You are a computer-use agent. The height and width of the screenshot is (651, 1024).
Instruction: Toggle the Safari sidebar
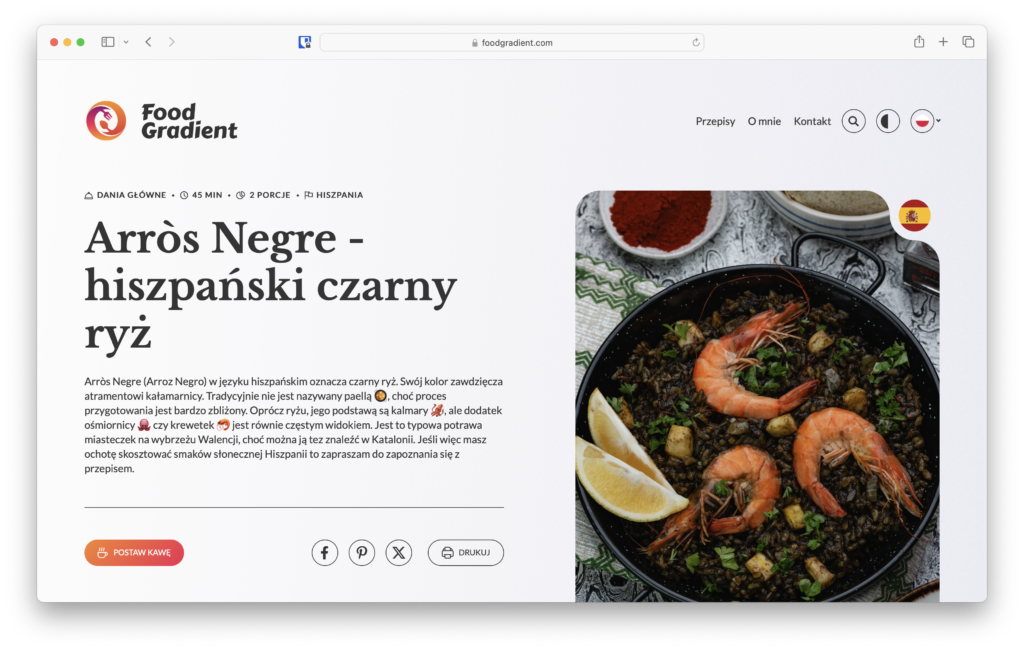click(x=108, y=42)
